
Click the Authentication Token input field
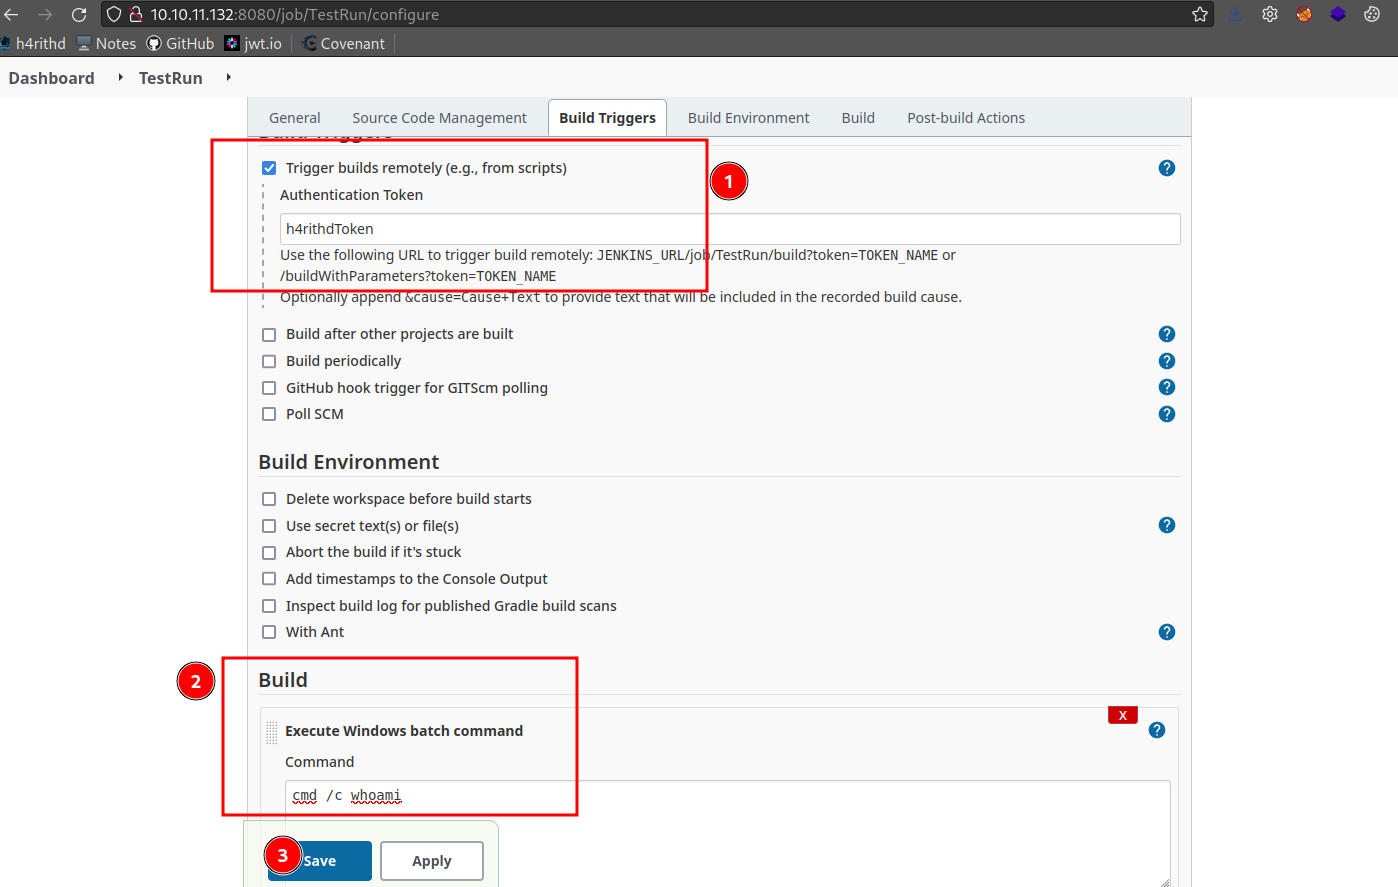[730, 229]
